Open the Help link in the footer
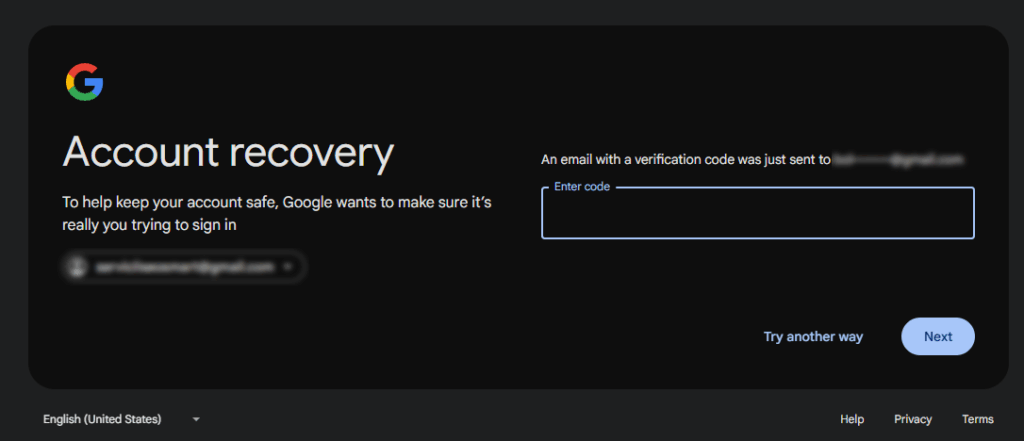Image resolution: width=1024 pixels, height=441 pixels. [x=852, y=419]
